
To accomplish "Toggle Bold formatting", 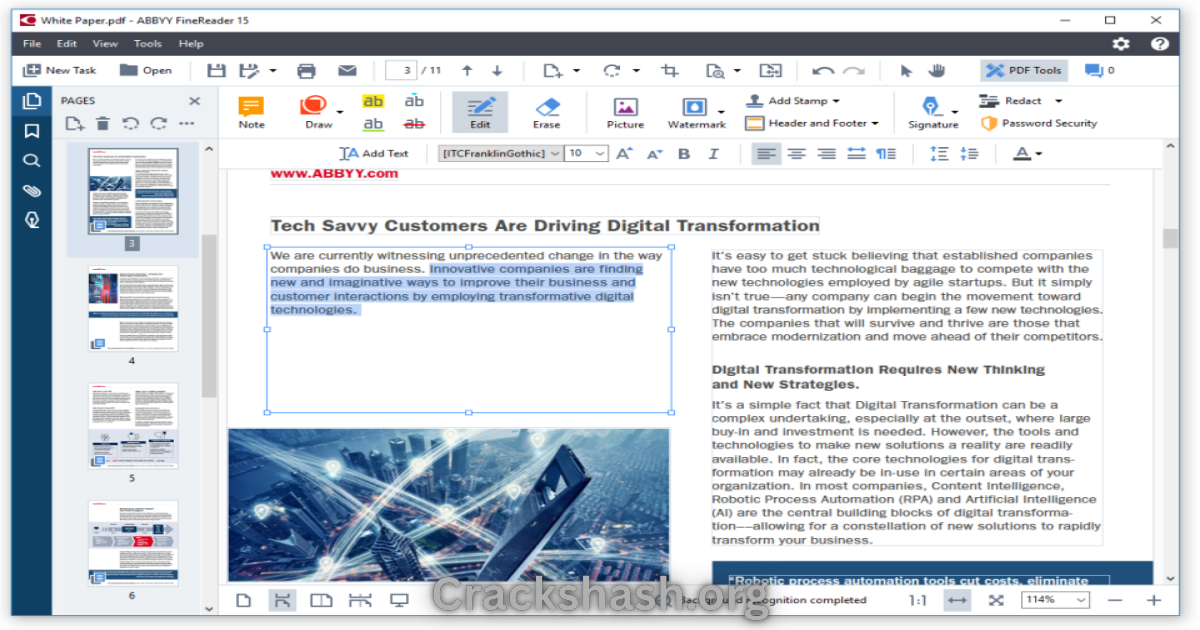I will pos(684,153).
